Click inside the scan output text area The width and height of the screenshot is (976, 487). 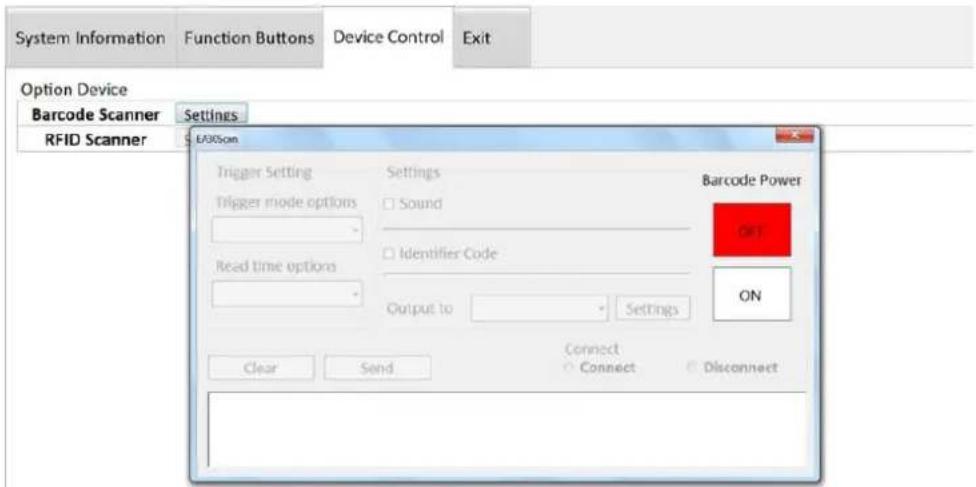pyautogui.click(x=507, y=429)
